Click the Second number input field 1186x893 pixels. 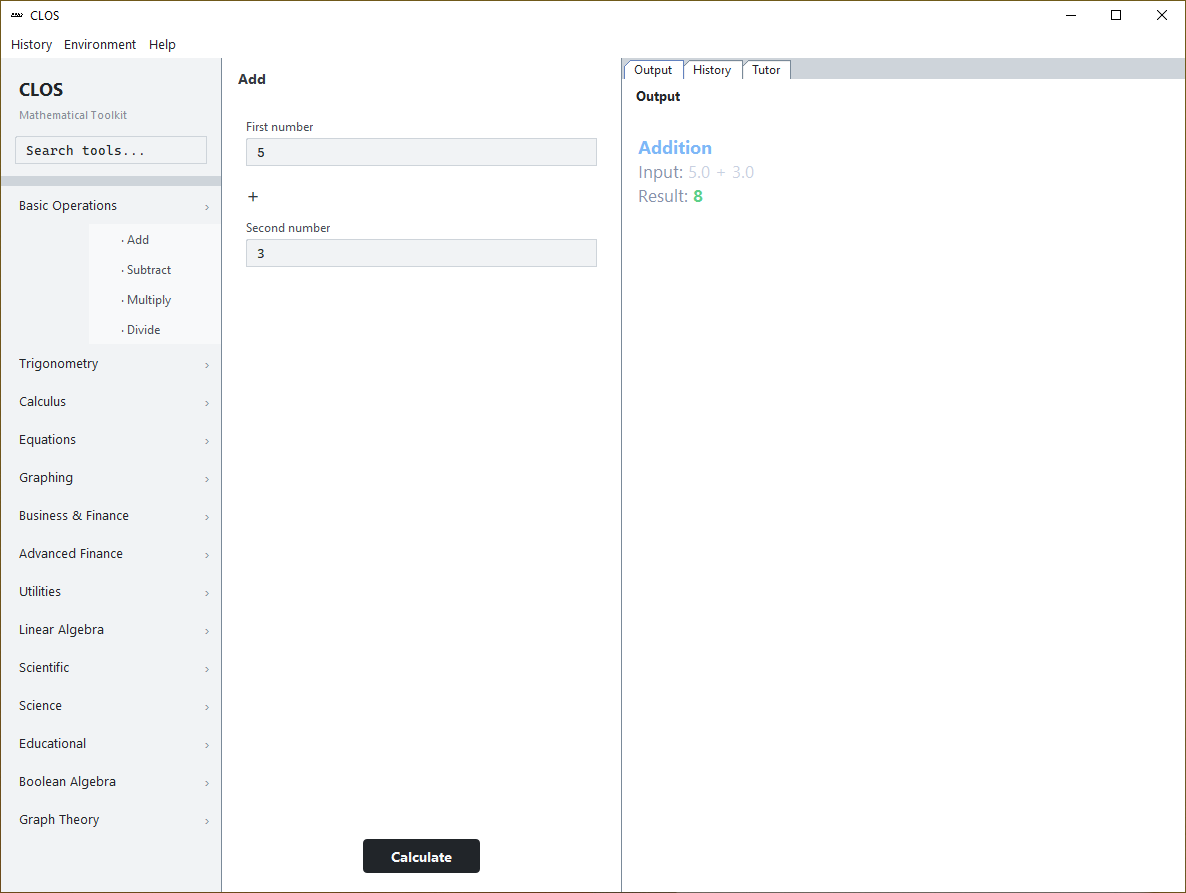click(421, 253)
